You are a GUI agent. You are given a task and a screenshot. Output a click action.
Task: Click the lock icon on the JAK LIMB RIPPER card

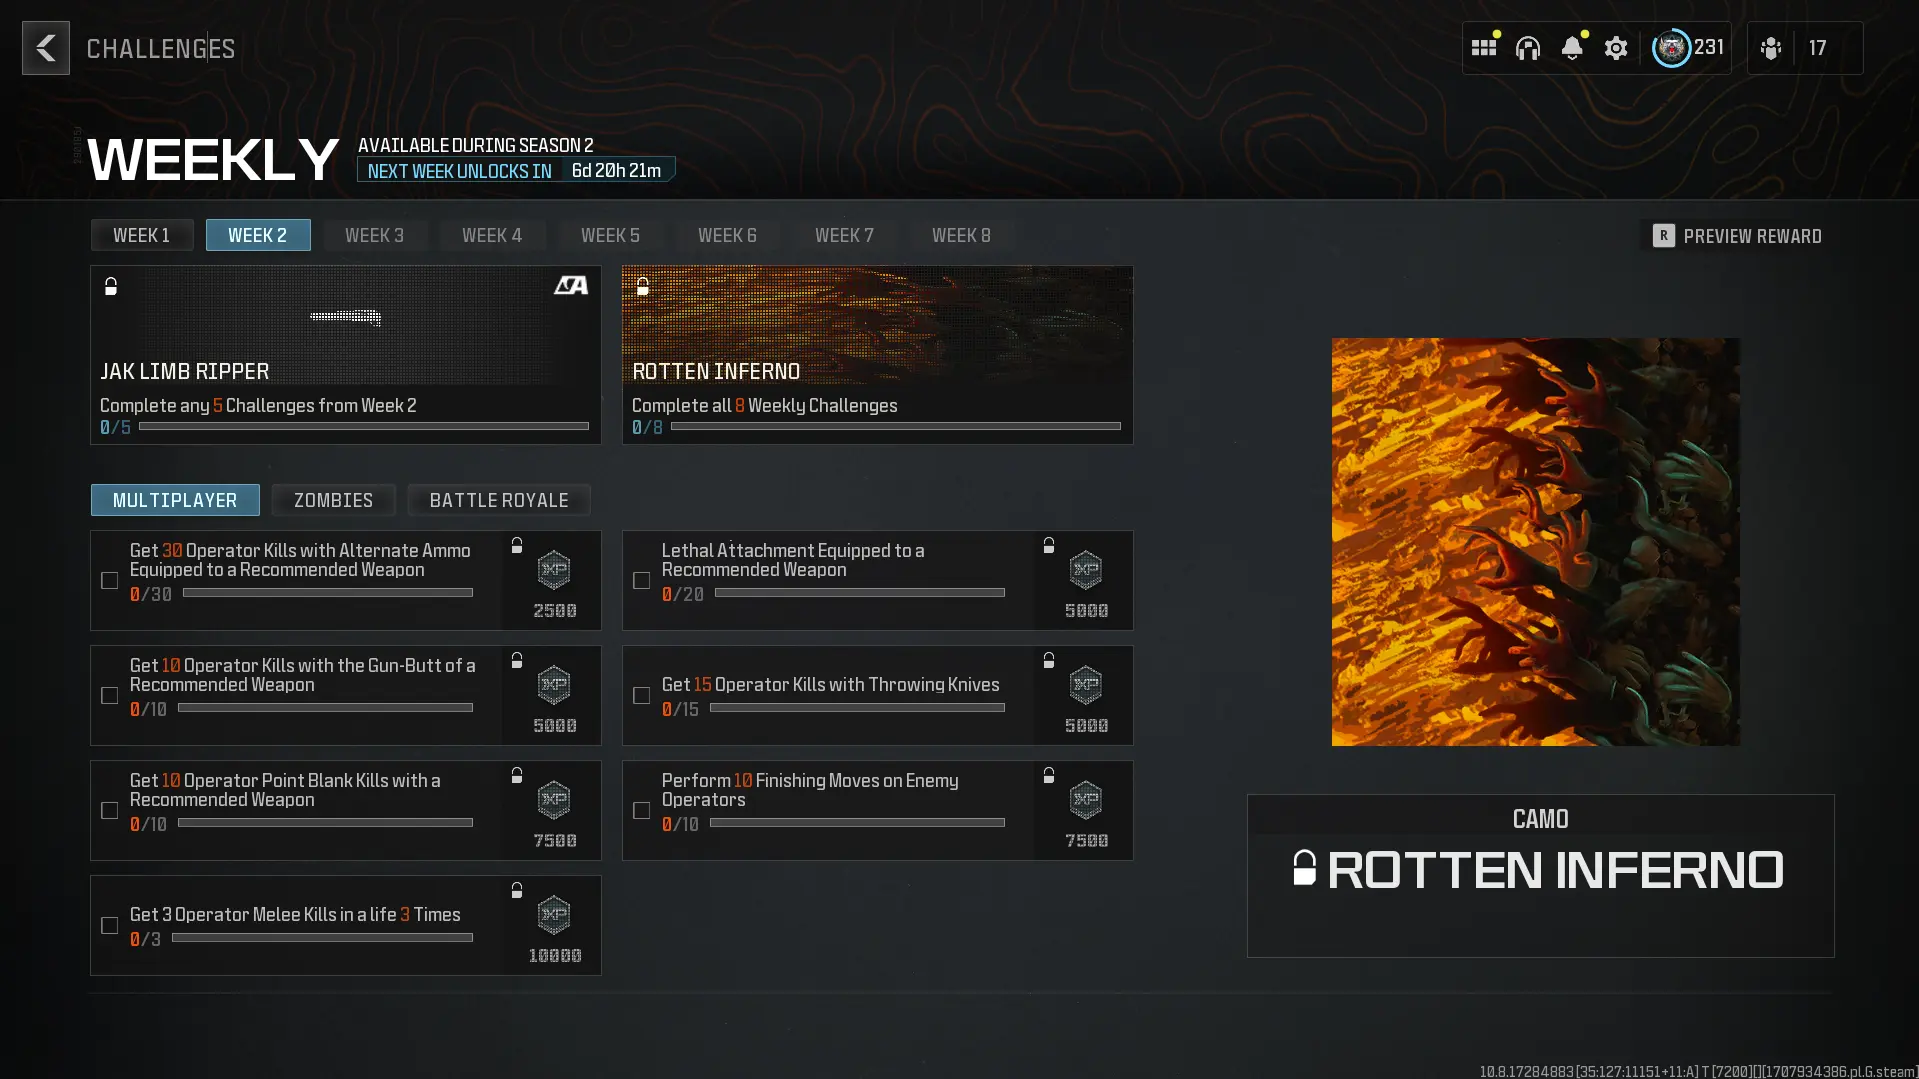coord(110,287)
